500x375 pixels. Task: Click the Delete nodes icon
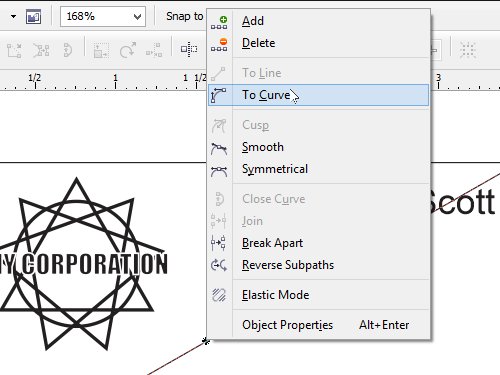(219, 45)
